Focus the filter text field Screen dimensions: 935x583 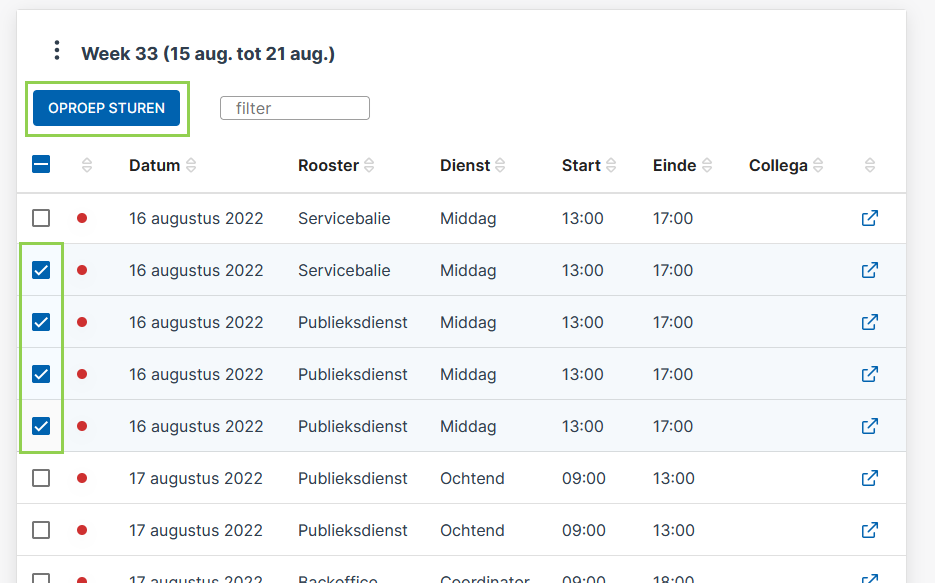pos(295,108)
